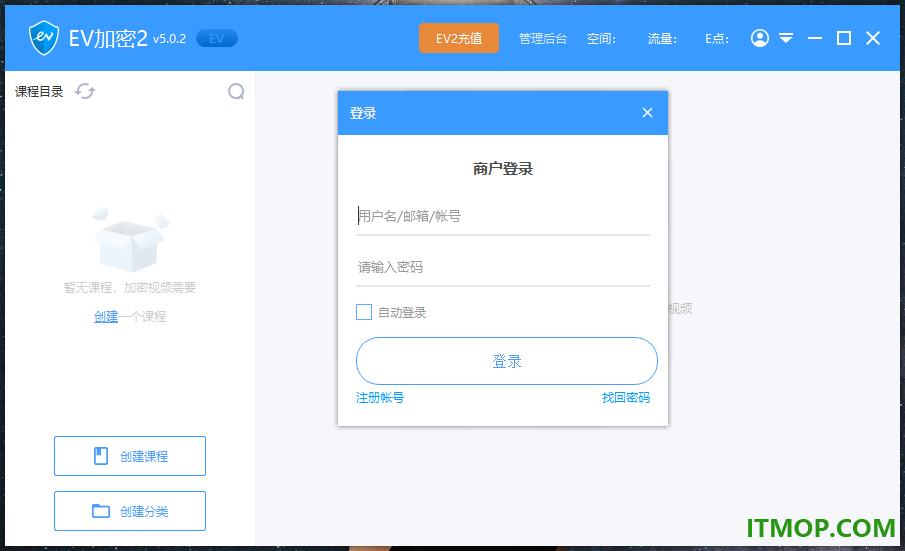Open the user account avatar icon
This screenshot has width=905, height=551.
pos(760,38)
